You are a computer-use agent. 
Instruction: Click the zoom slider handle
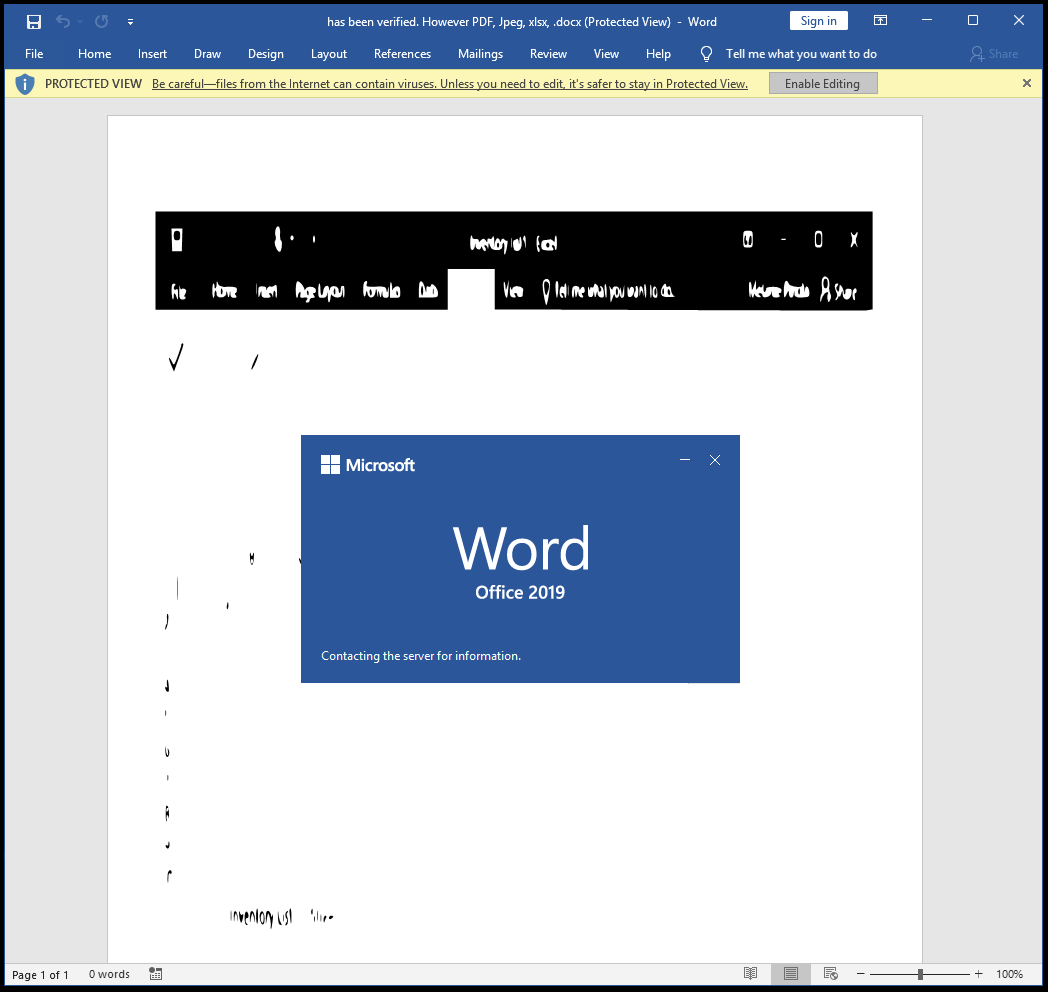[920, 974]
